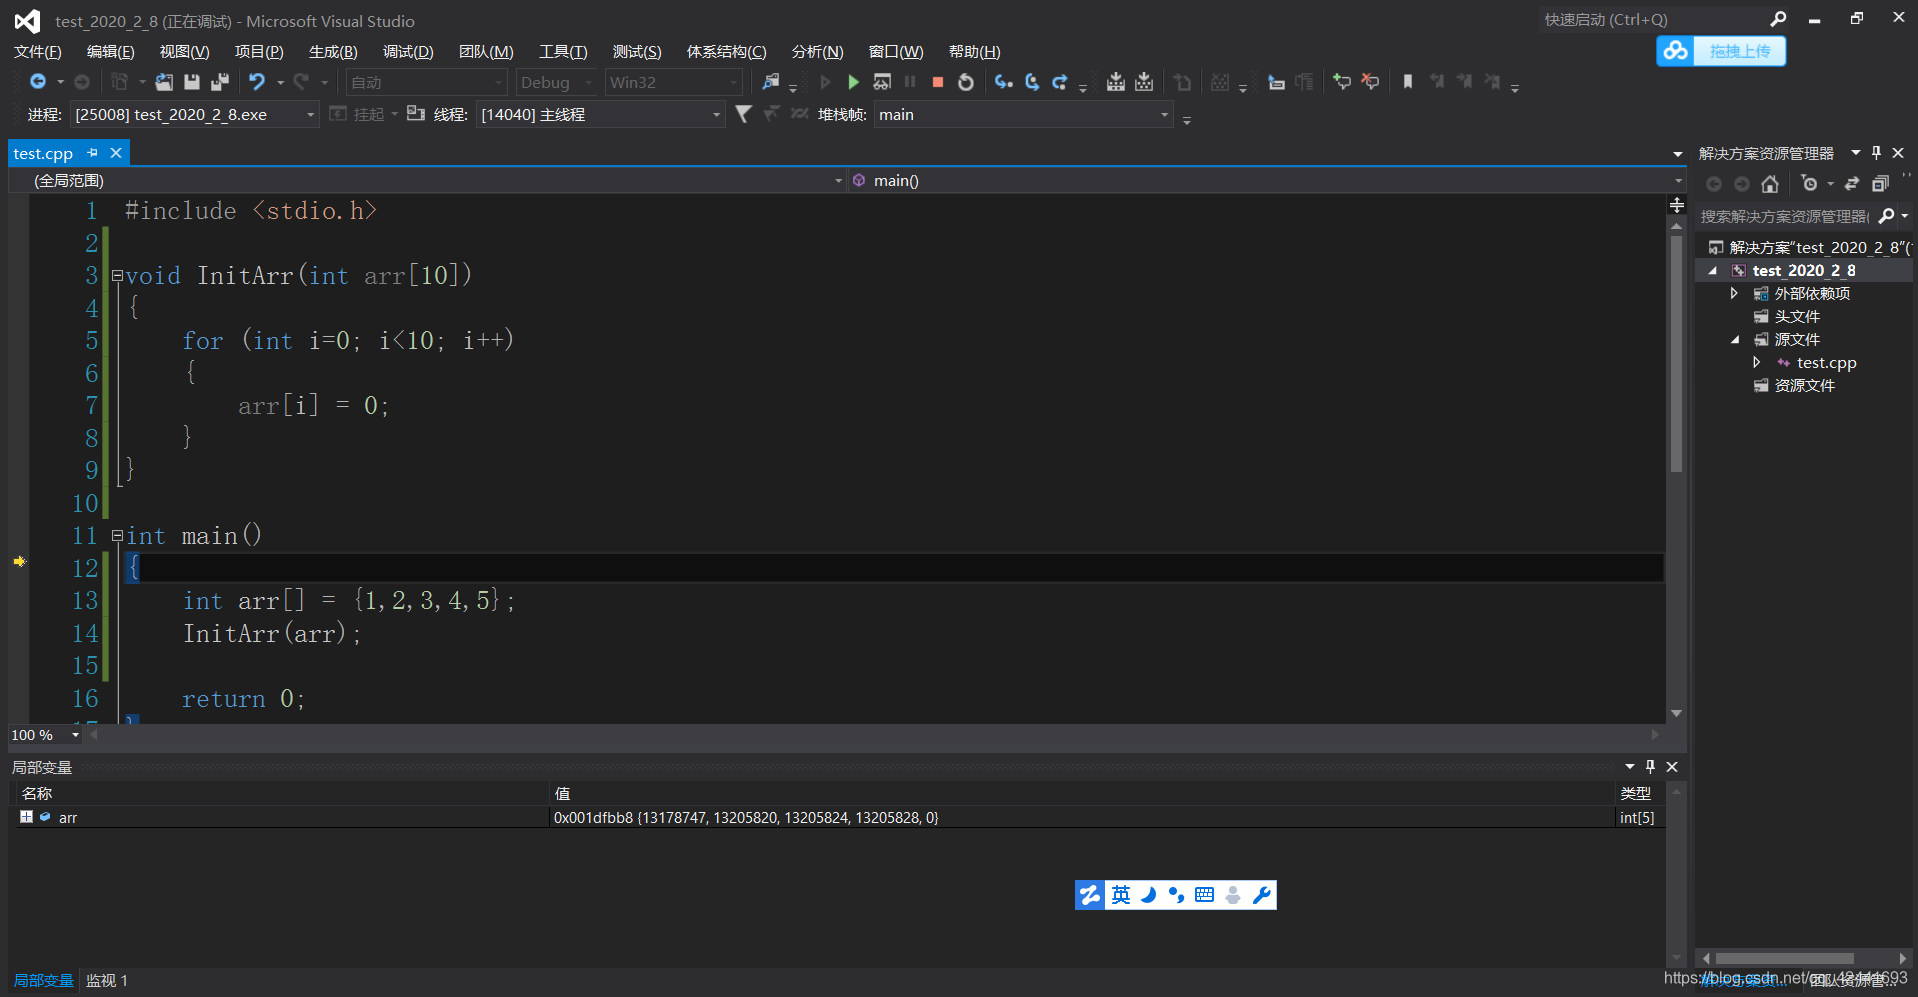Collapse the test_2020_2_8 project node

[x=1713, y=270]
